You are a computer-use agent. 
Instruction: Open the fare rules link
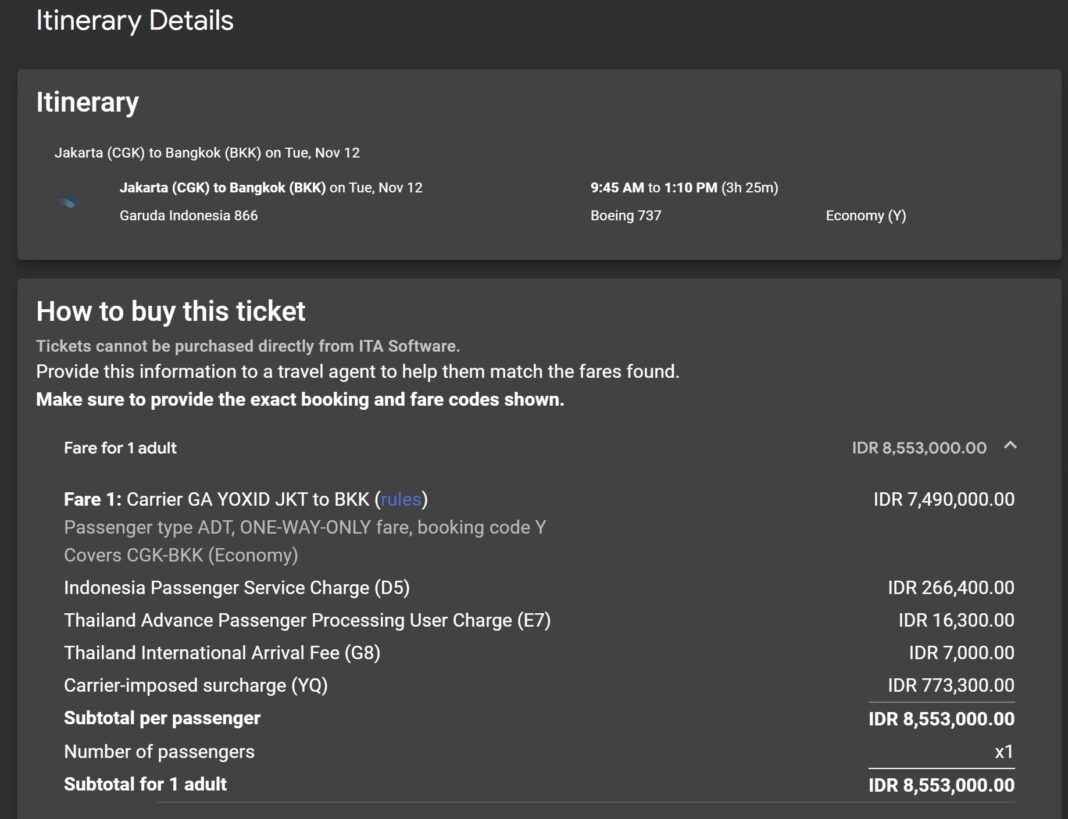401,499
